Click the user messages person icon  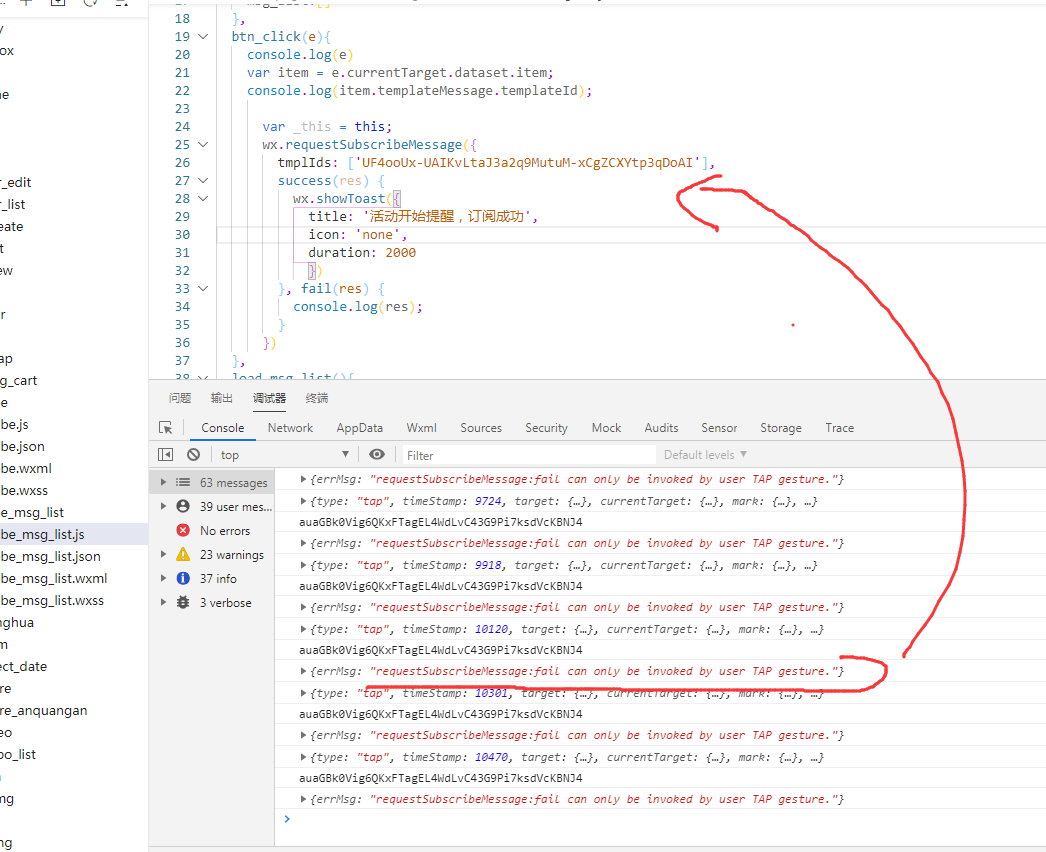click(x=183, y=506)
